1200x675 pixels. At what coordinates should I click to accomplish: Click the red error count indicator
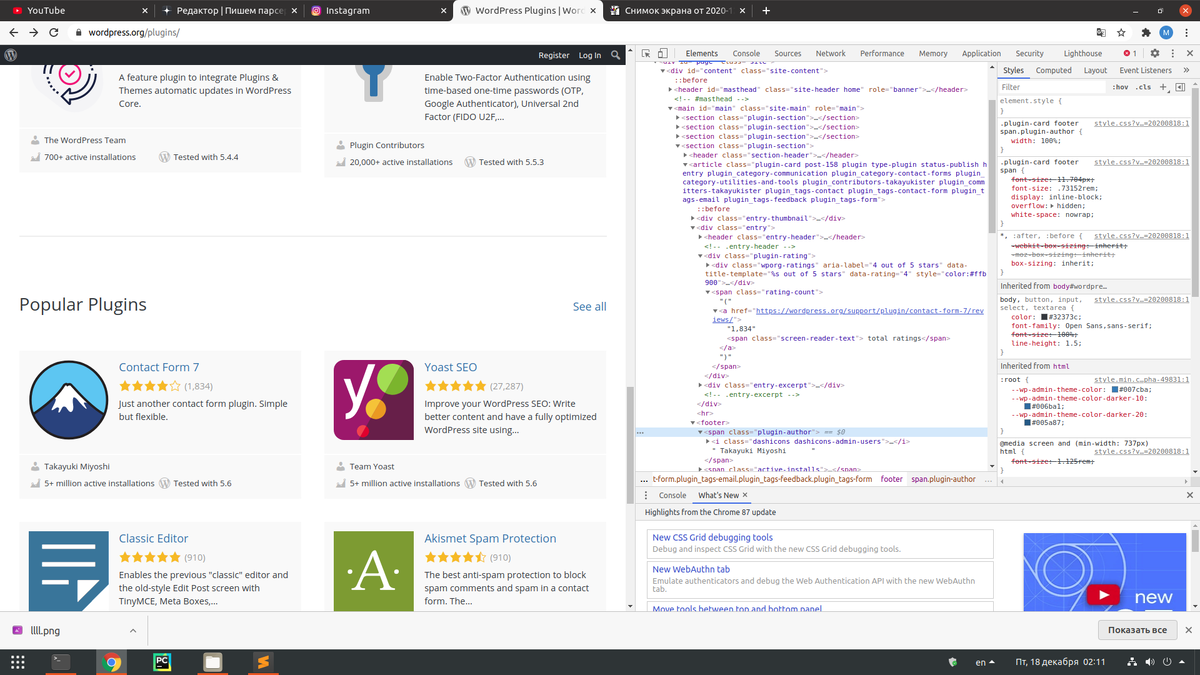[1129, 53]
